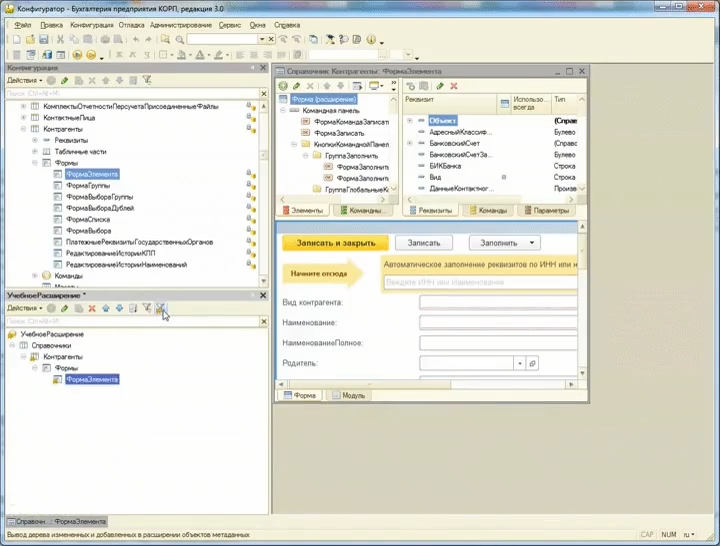Open the Отладка menu

[131, 25]
